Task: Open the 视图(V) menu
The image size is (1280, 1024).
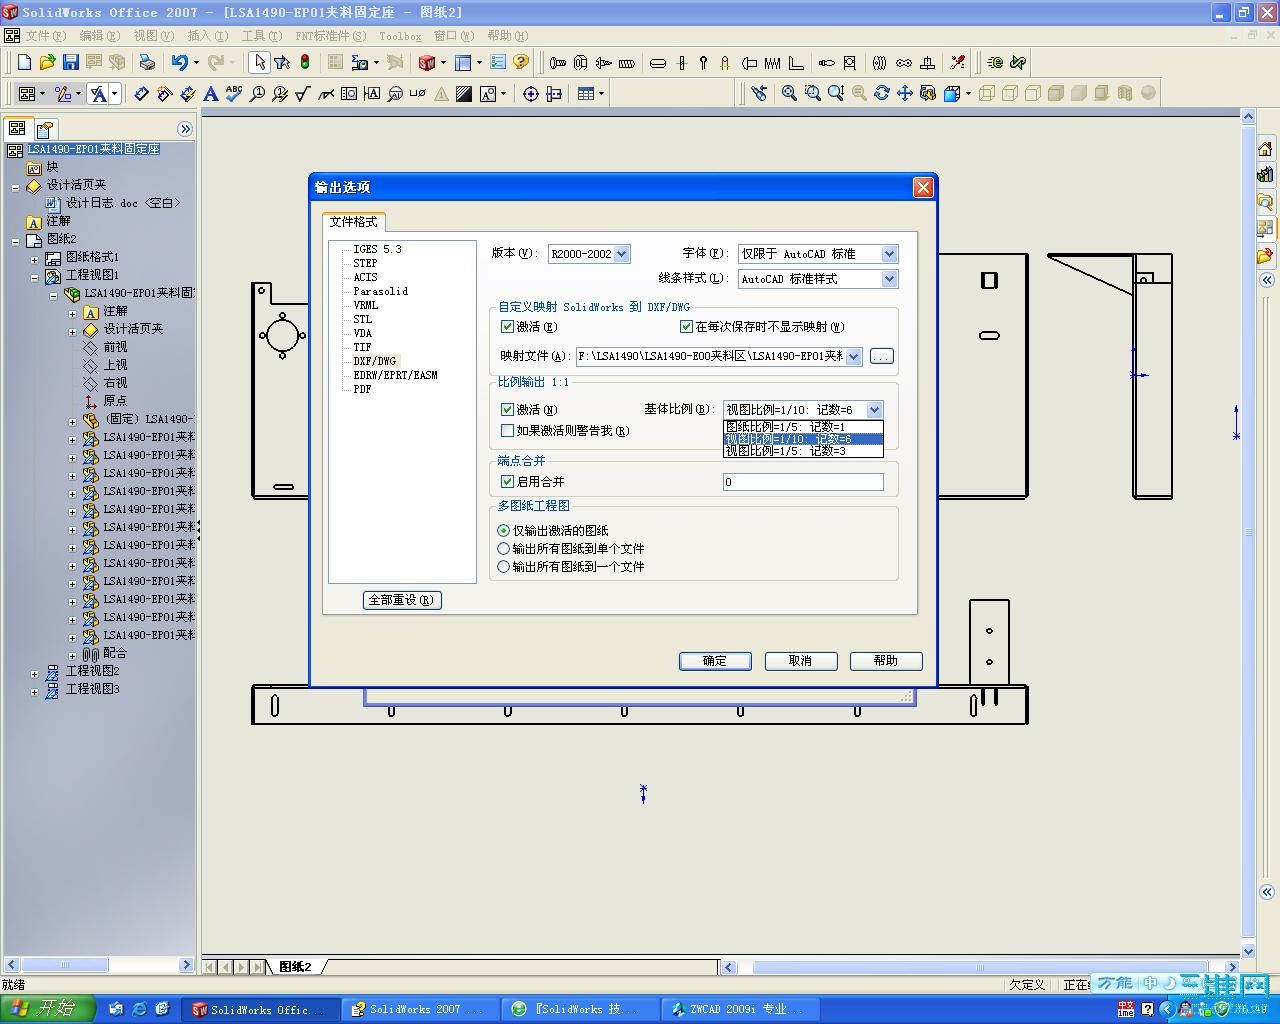Action: coord(154,36)
